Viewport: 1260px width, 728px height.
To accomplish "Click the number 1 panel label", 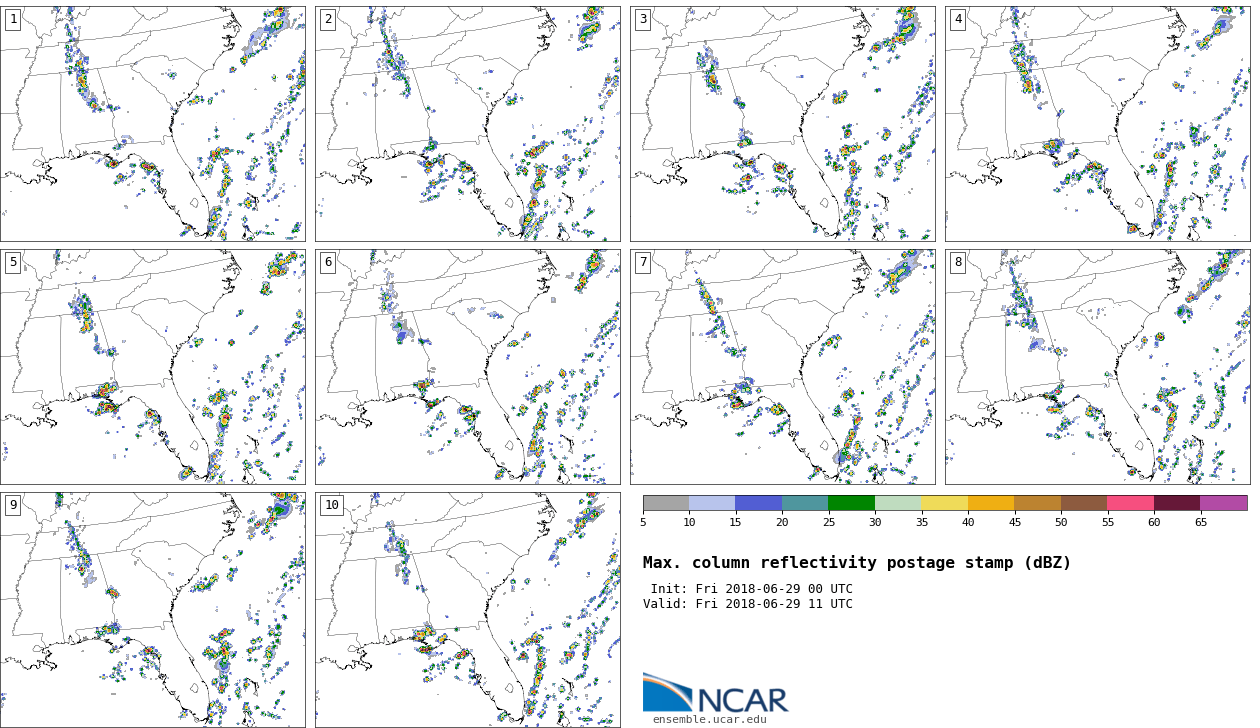I will point(13,20).
